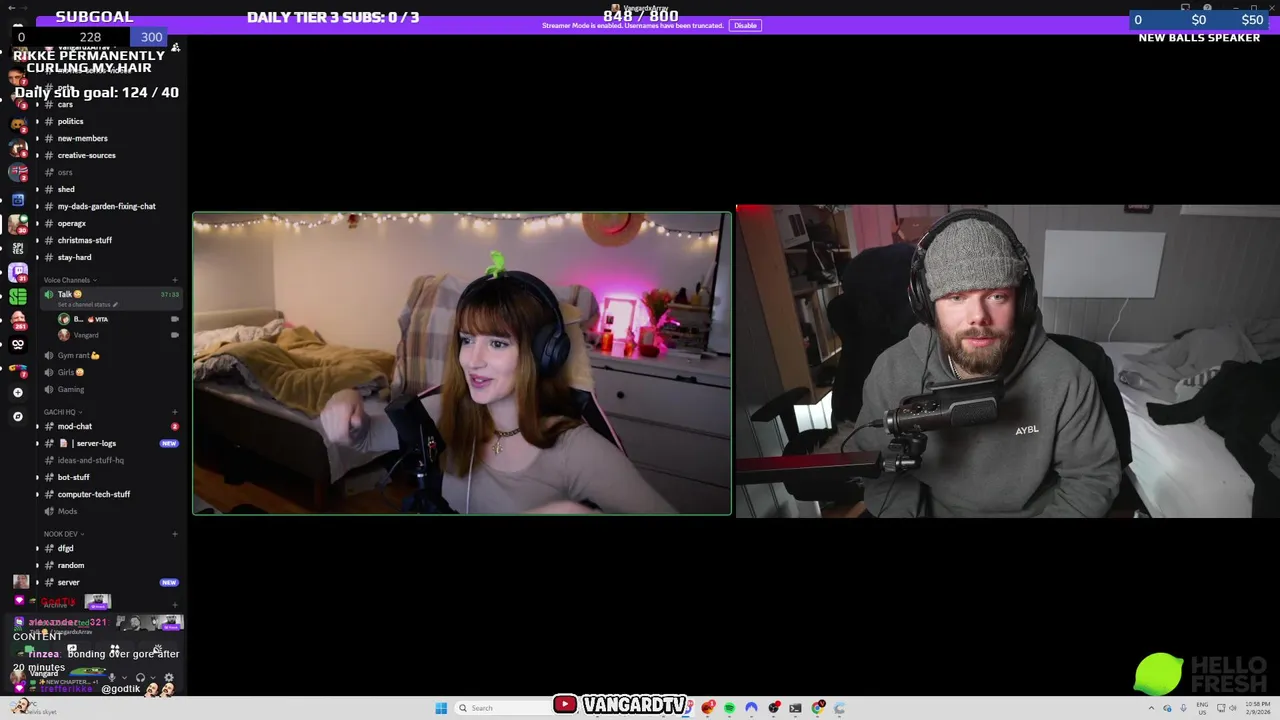
Task: Open the blue robot server icon
Action: tap(18, 200)
